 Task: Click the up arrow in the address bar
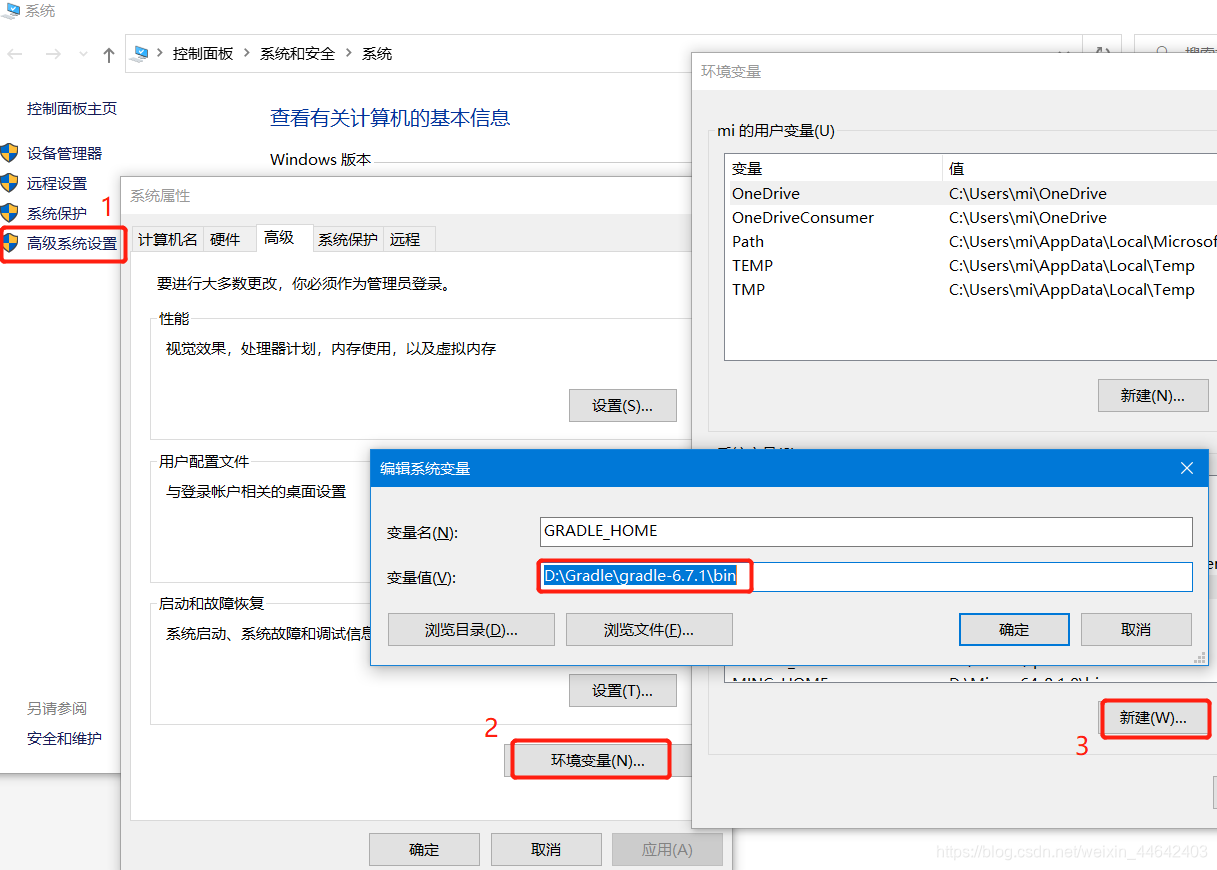click(x=109, y=54)
